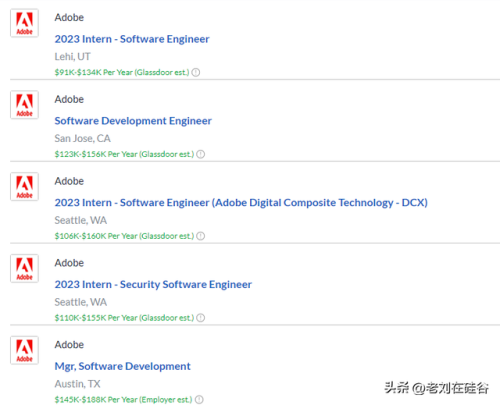The height and width of the screenshot is (405, 500).
Task: Click Adobe logo beside Lehi, UT listing
Action: [24, 23]
